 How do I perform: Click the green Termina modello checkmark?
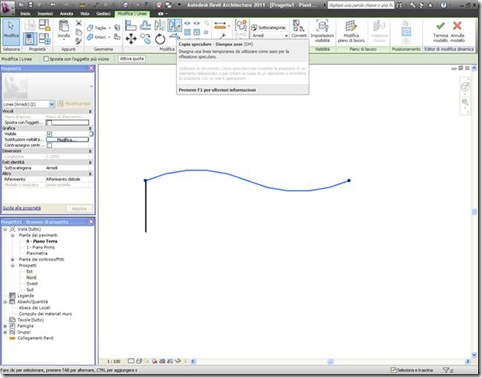[x=440, y=31]
